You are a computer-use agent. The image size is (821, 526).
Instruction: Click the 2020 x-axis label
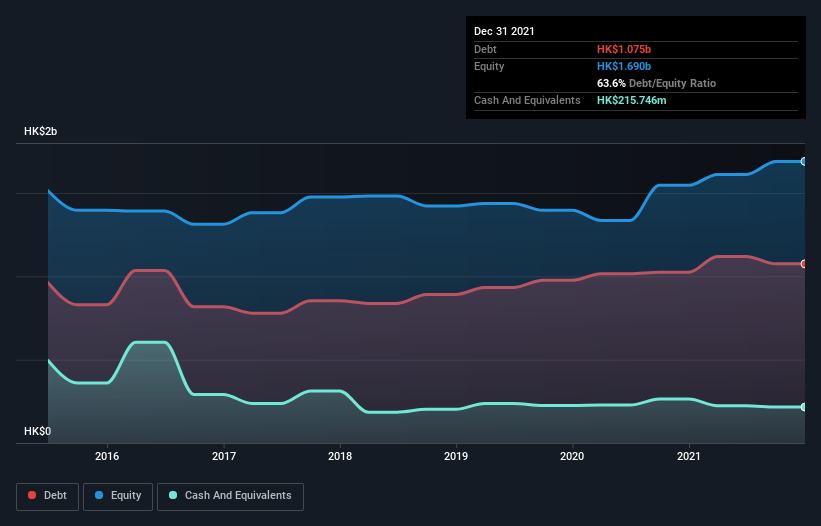click(x=572, y=456)
